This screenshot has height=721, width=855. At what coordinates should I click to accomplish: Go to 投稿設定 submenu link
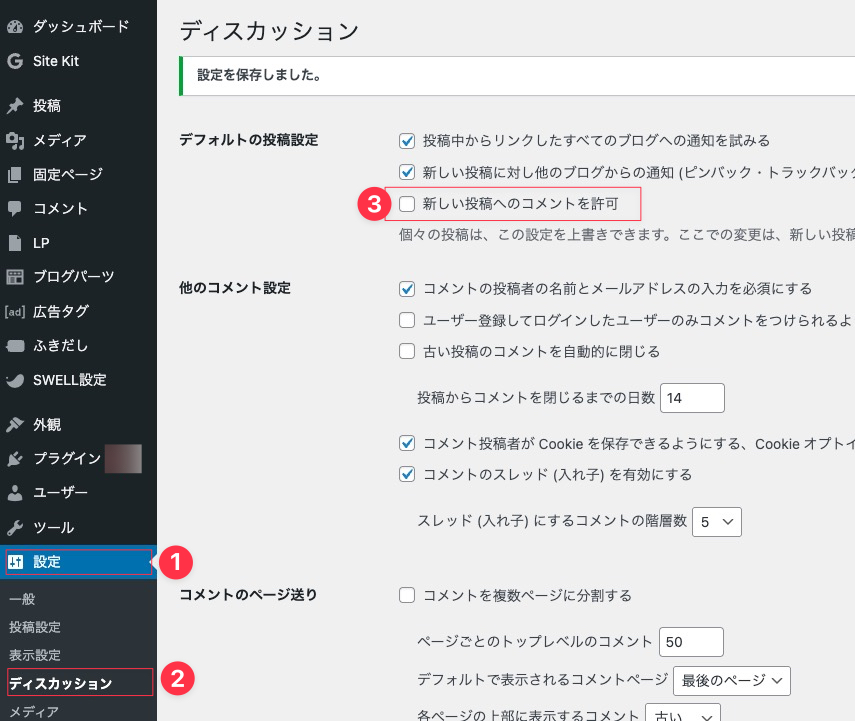point(35,627)
